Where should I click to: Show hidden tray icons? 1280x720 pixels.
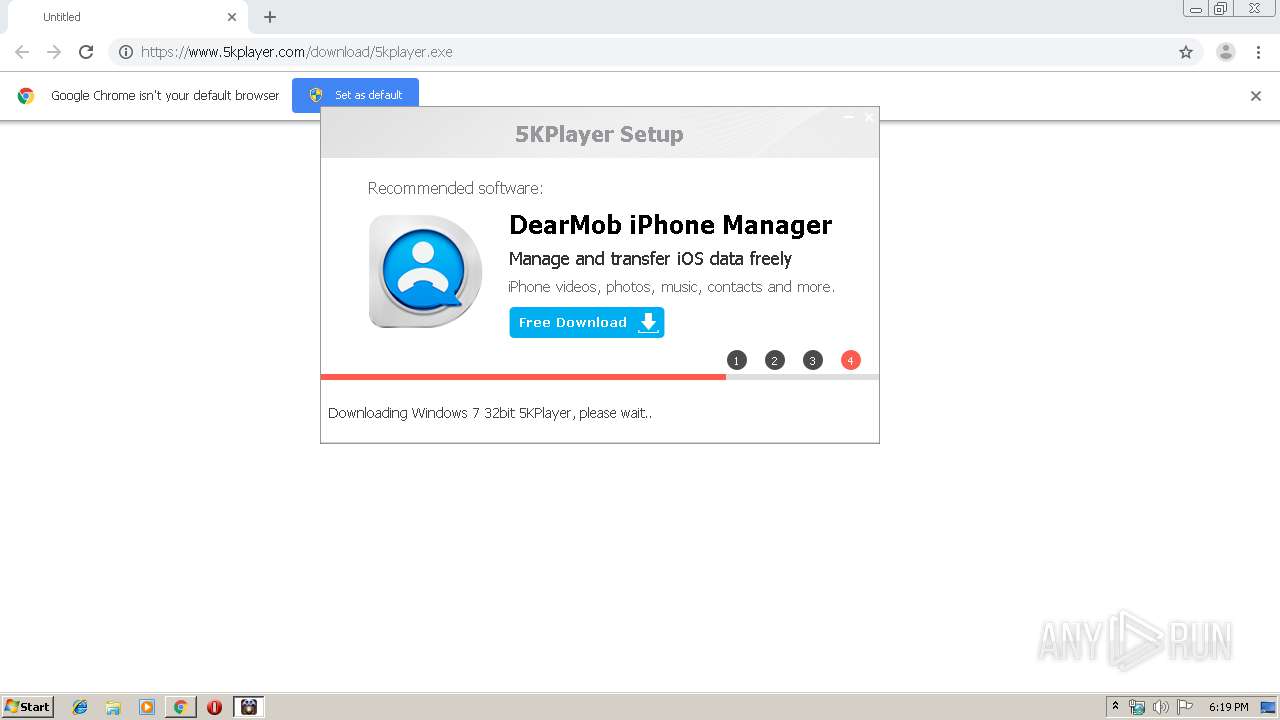pos(1116,707)
